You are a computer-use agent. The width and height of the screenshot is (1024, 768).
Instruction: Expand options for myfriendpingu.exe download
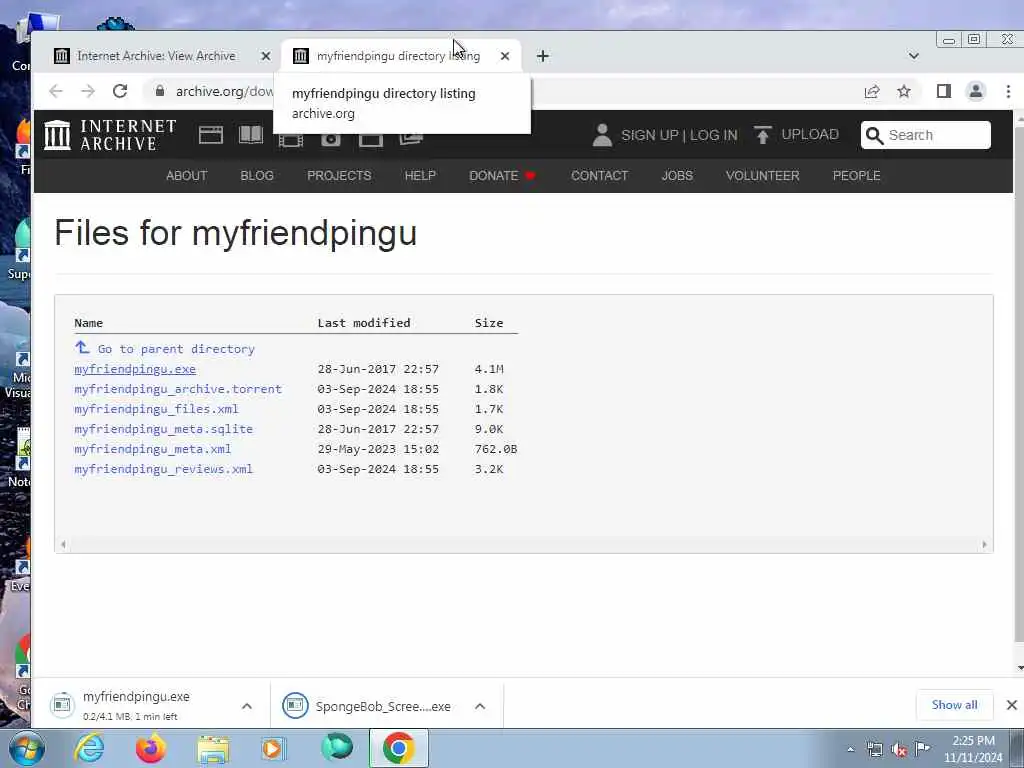coord(247,705)
